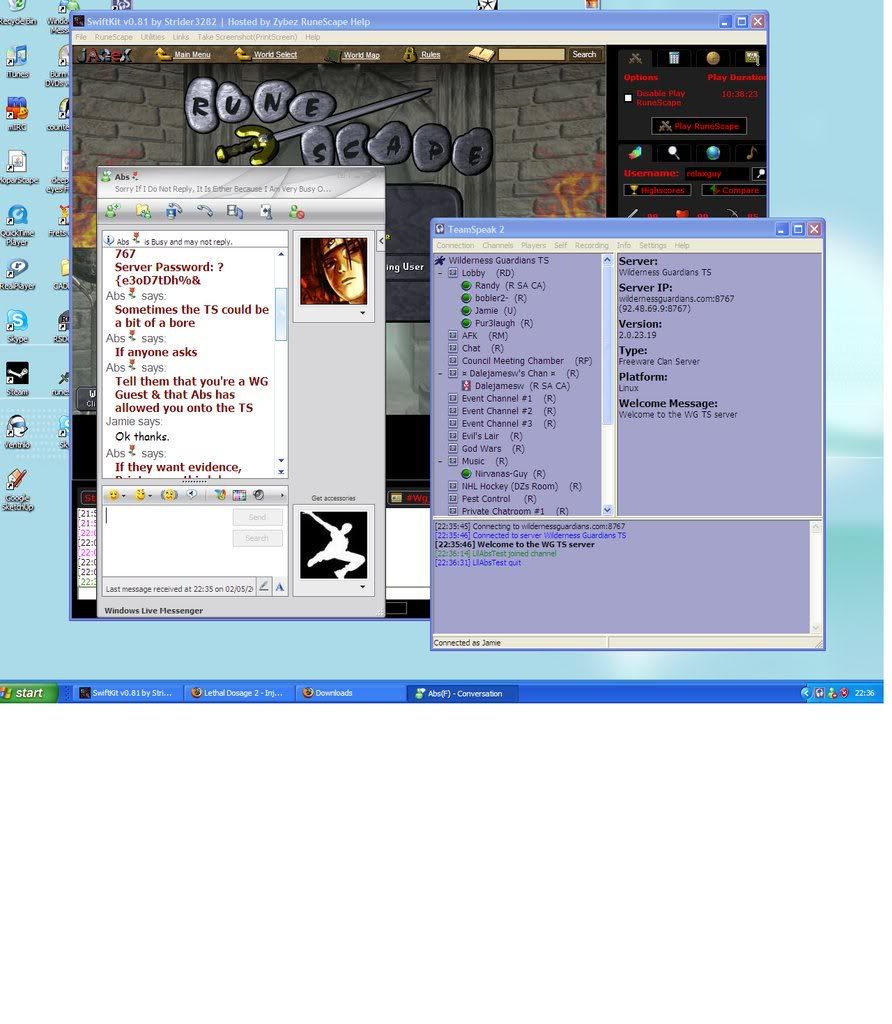Select the God Wars channel in TeamSpeak

tap(481, 449)
